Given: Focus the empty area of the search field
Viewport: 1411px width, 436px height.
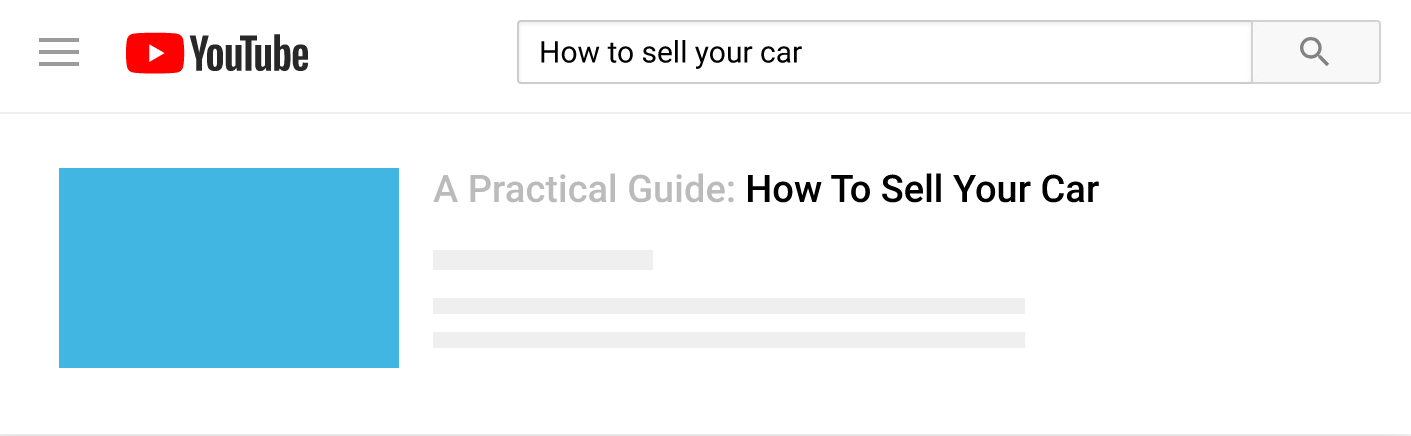Looking at the screenshot, I should click(x=1020, y=52).
